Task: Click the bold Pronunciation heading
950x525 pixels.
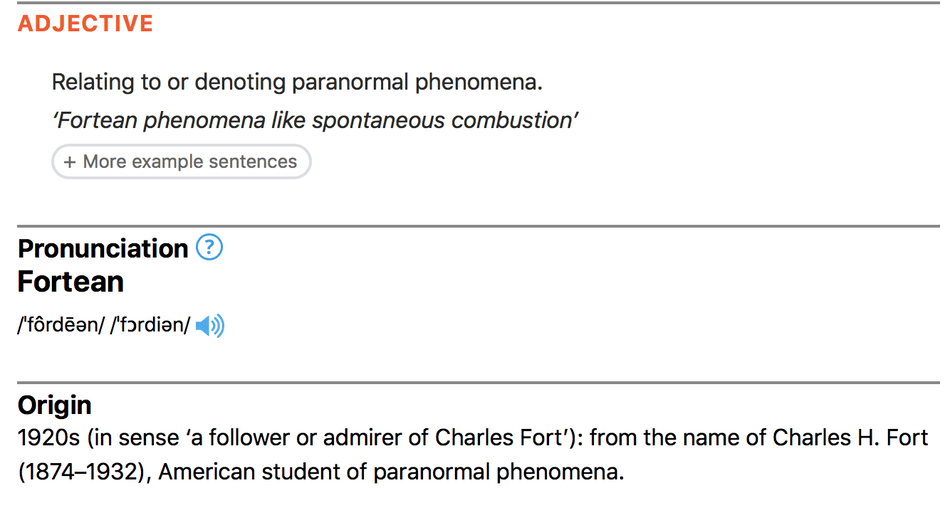Action: click(x=103, y=248)
